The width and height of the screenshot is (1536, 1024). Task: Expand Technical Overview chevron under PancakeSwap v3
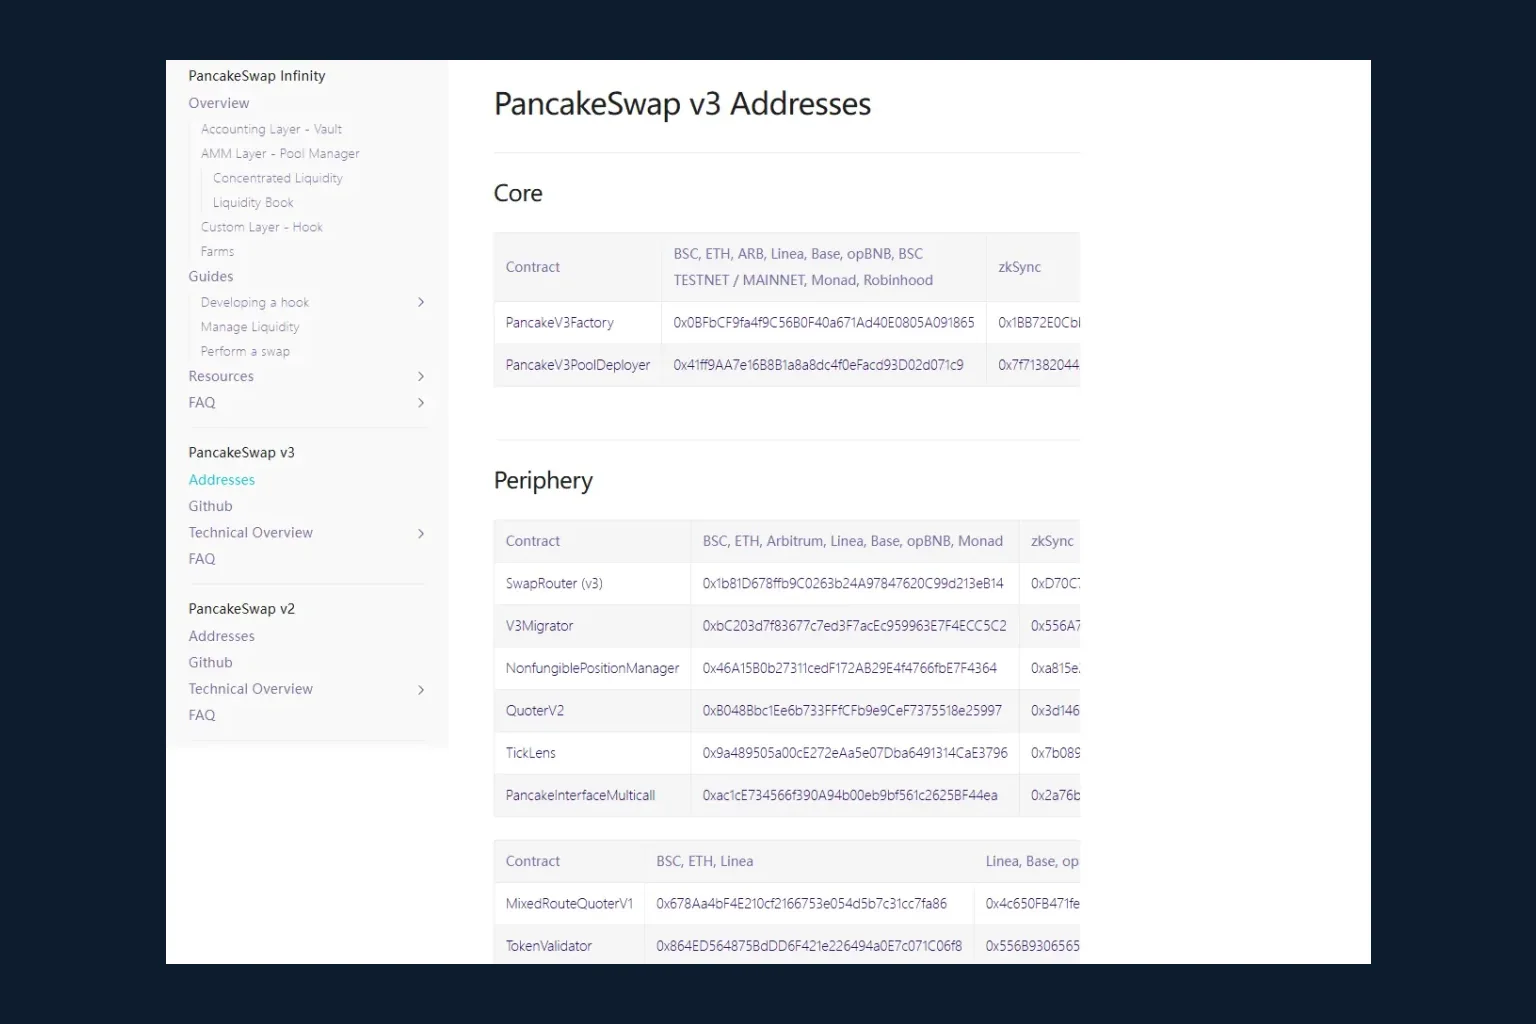pyautogui.click(x=421, y=533)
